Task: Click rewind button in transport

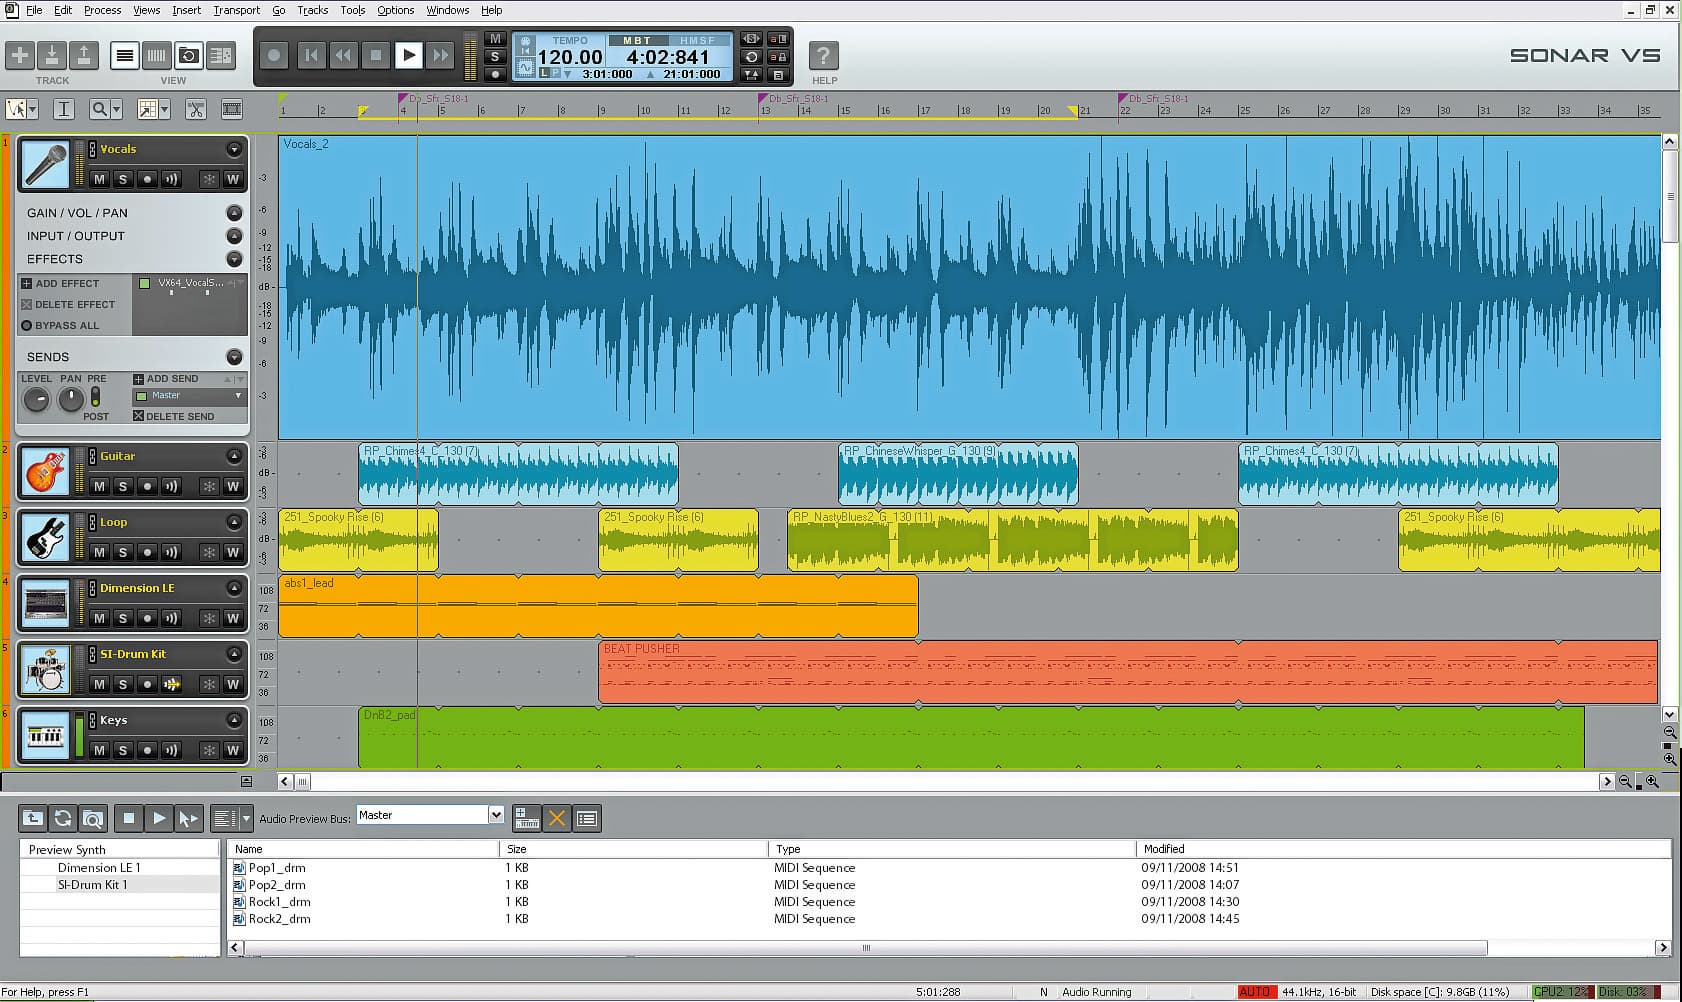Action: click(343, 56)
